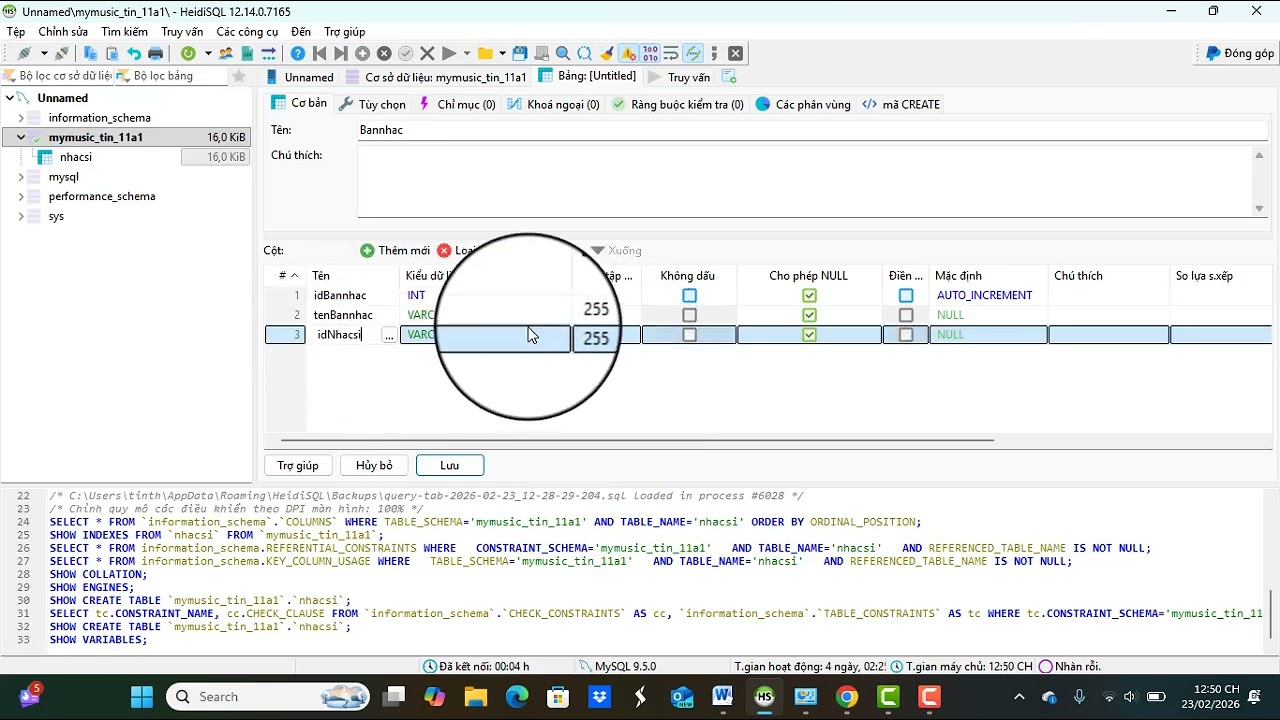This screenshot has height=720, width=1280.
Task: Click the Lưu button
Action: pyautogui.click(x=449, y=465)
